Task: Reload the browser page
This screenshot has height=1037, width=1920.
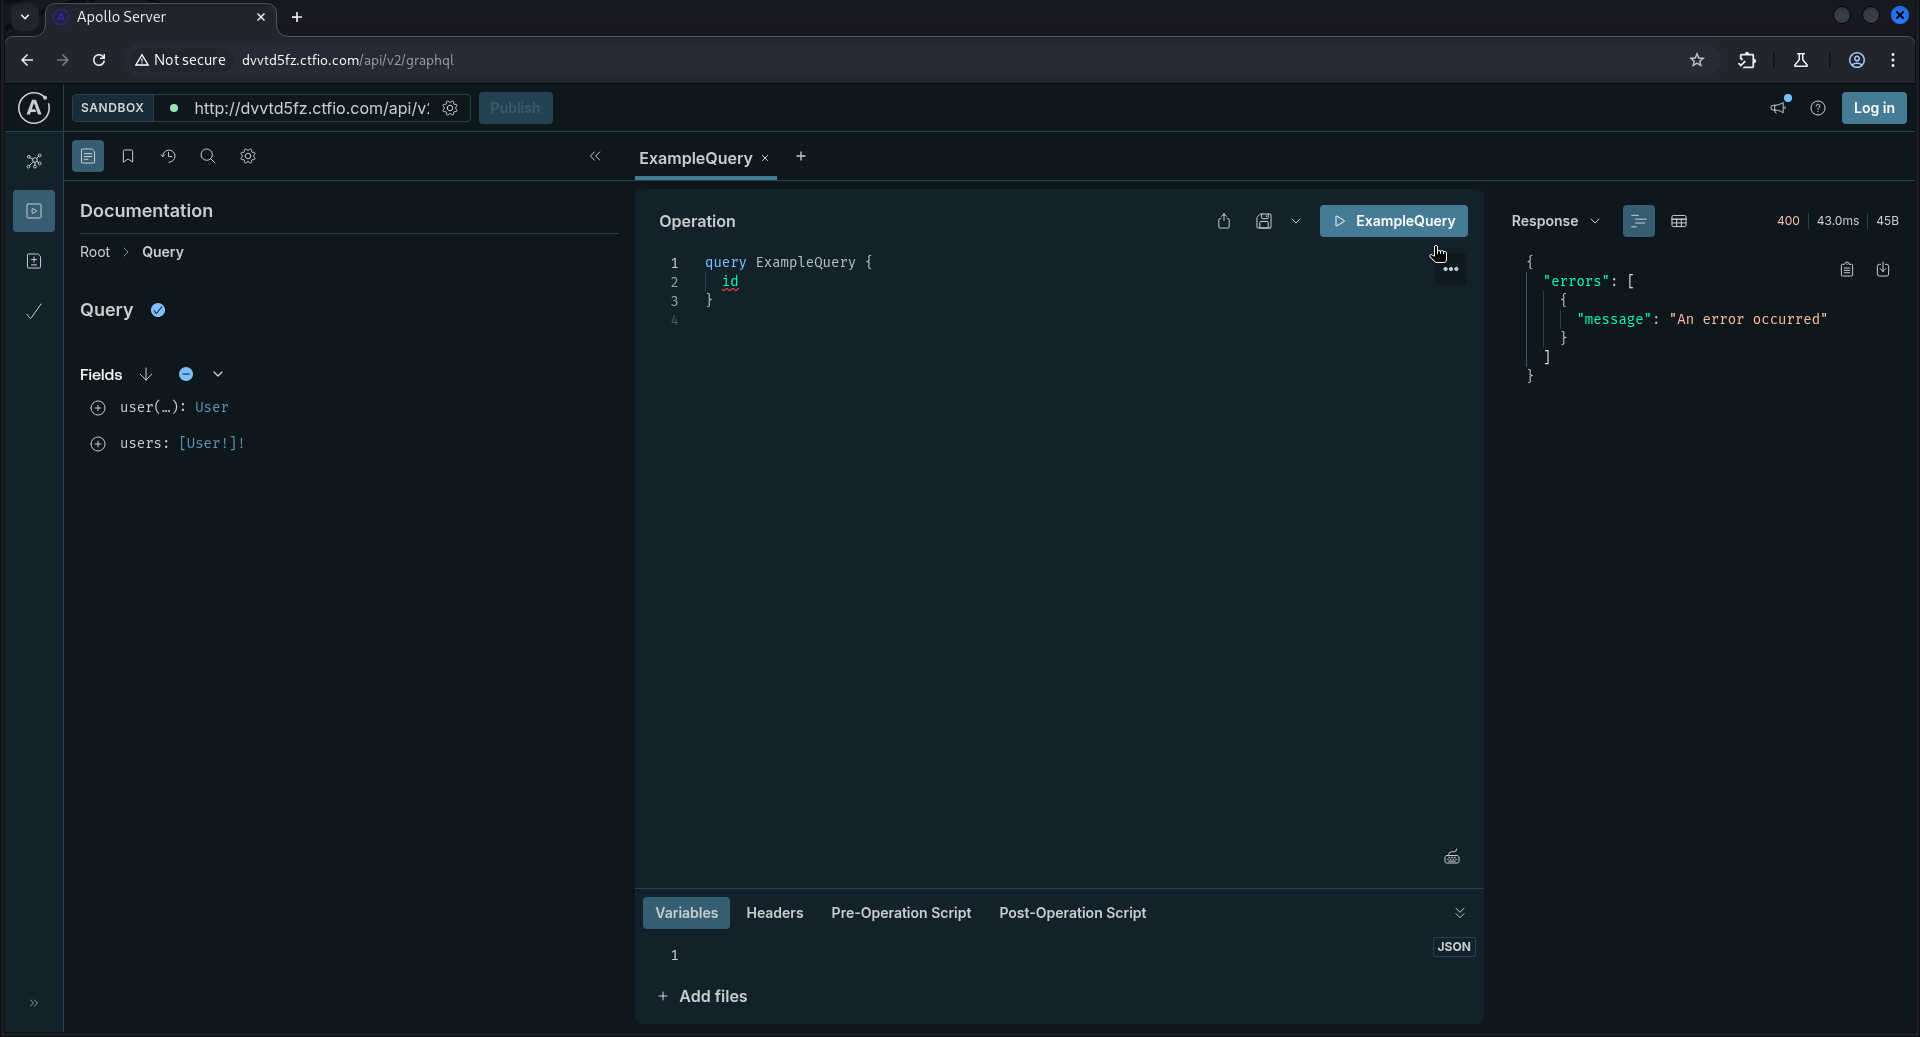Action: click(99, 60)
